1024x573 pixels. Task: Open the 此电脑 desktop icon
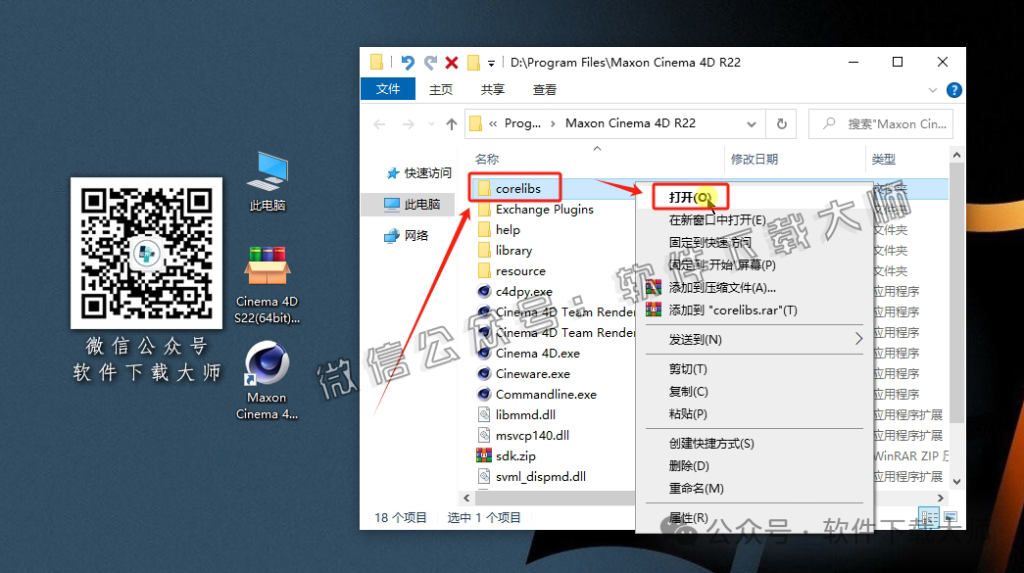[268, 182]
